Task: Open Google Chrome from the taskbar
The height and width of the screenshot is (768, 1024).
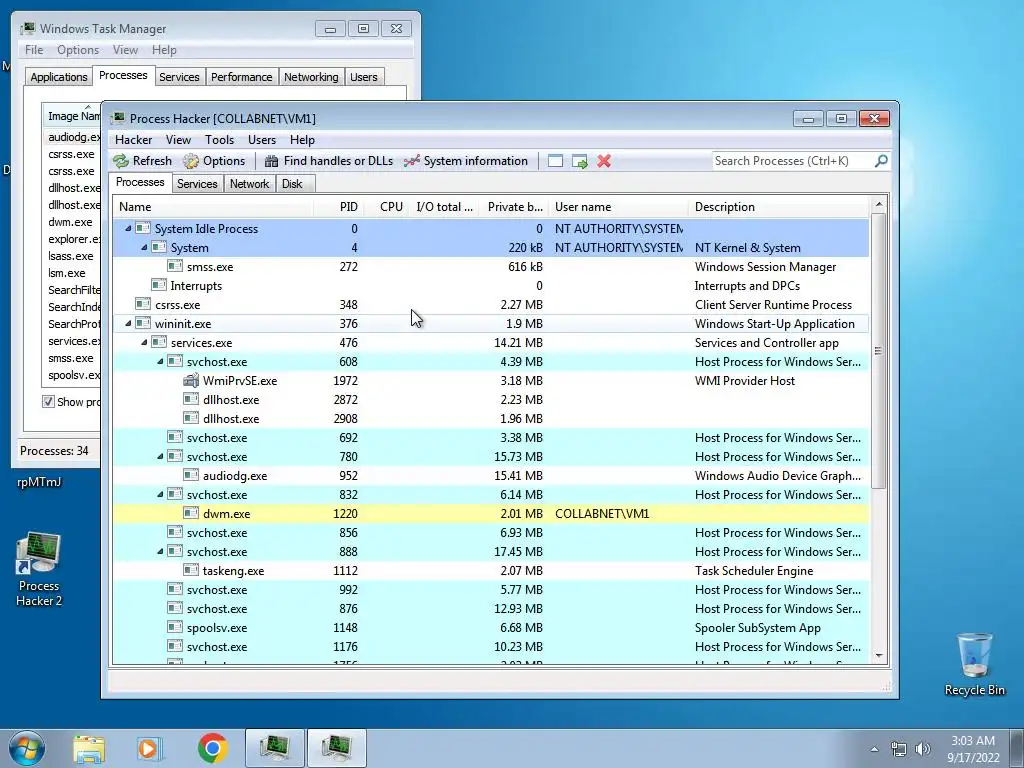Action: click(212, 748)
